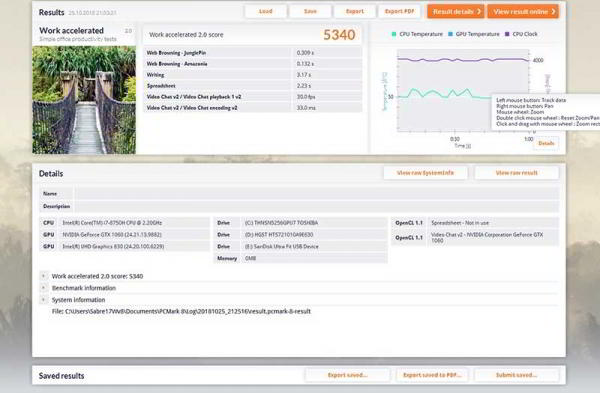This screenshot has height=393, width=600.
Task: Expand System information section
Action: (x=43, y=300)
